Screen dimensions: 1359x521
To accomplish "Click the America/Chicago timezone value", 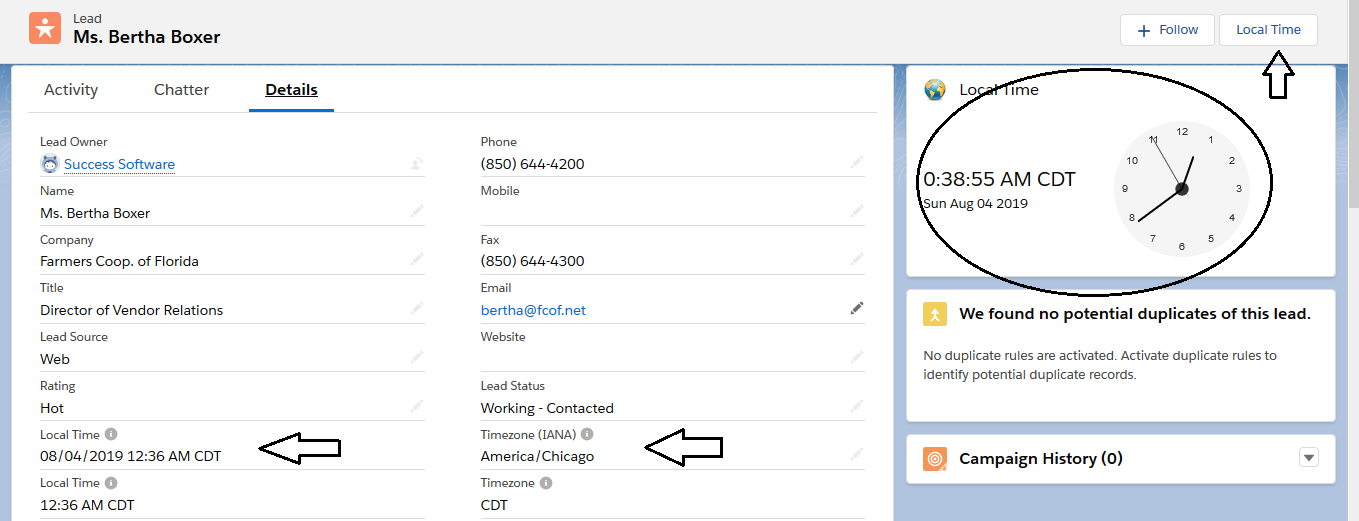I will coord(537,456).
